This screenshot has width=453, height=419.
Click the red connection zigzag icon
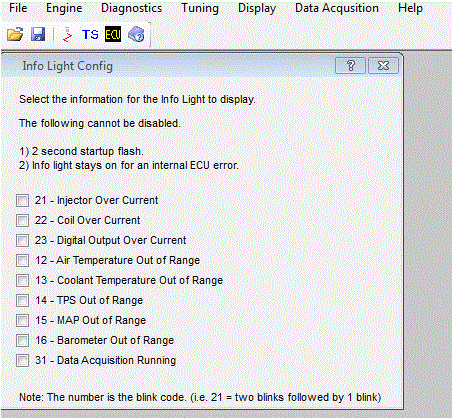(67, 34)
